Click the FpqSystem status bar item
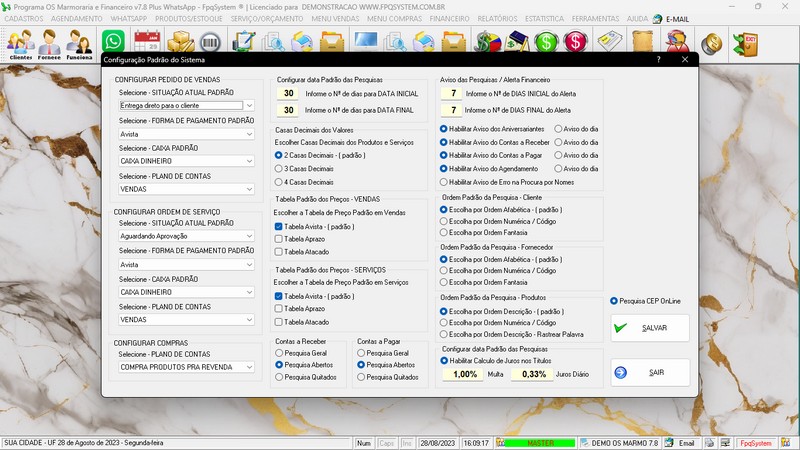The height and width of the screenshot is (450, 800). pyautogui.click(x=756, y=443)
